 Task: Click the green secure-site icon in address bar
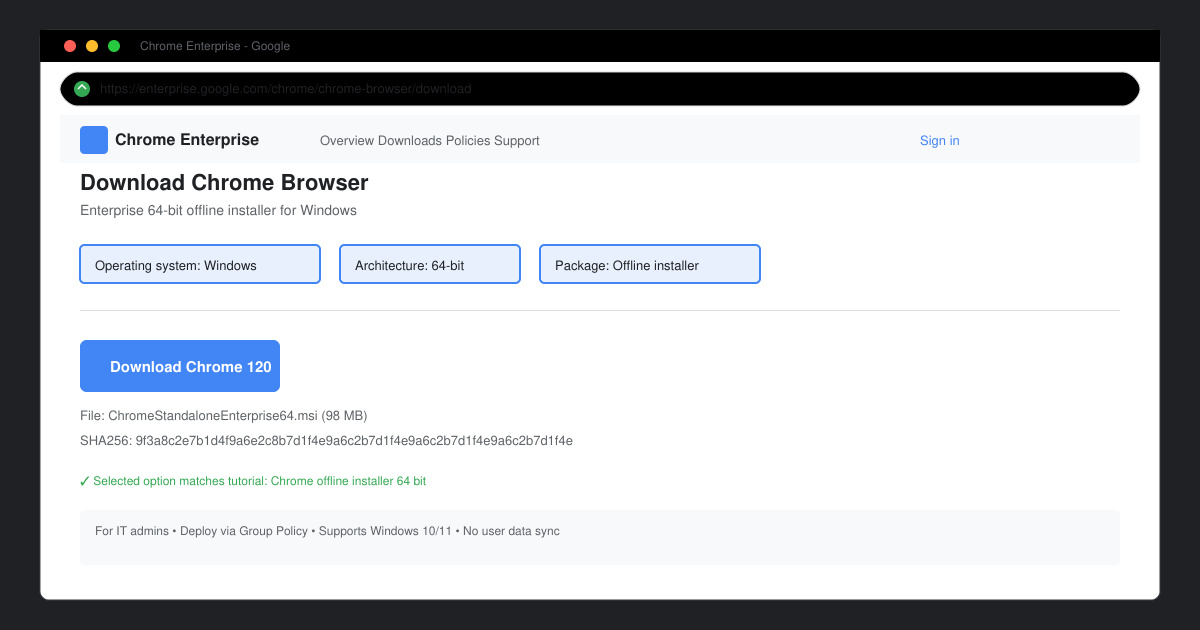point(82,89)
